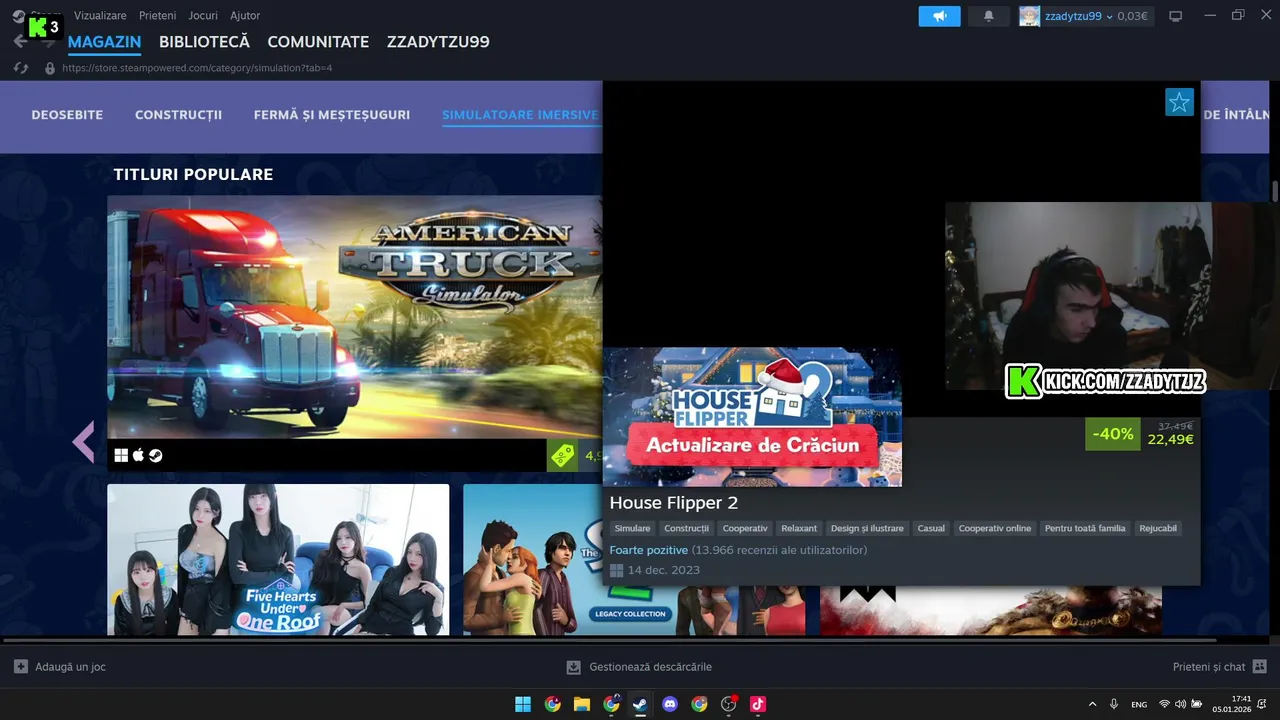Reload the store page
Viewport: 1280px width, 720px height.
(x=21, y=68)
